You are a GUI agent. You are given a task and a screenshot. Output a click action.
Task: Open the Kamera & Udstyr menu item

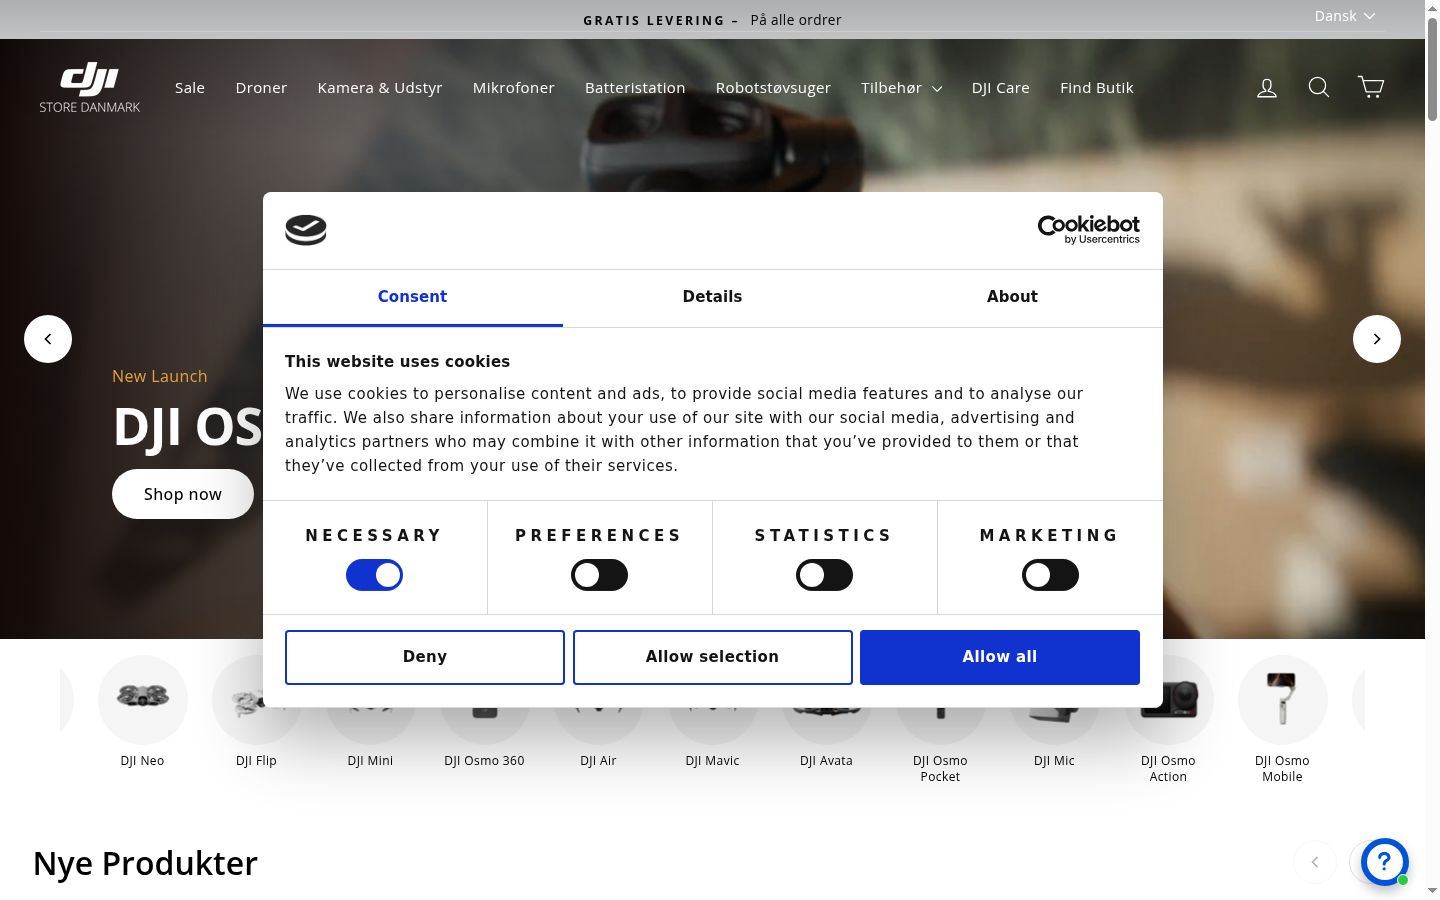pyautogui.click(x=380, y=88)
